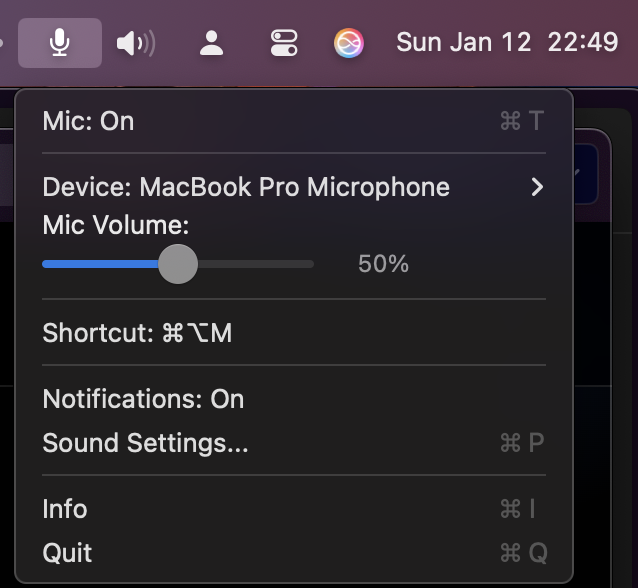Toggle Notifications: On menu item
Image resolution: width=638 pixels, height=588 pixels.
pyautogui.click(x=294, y=399)
